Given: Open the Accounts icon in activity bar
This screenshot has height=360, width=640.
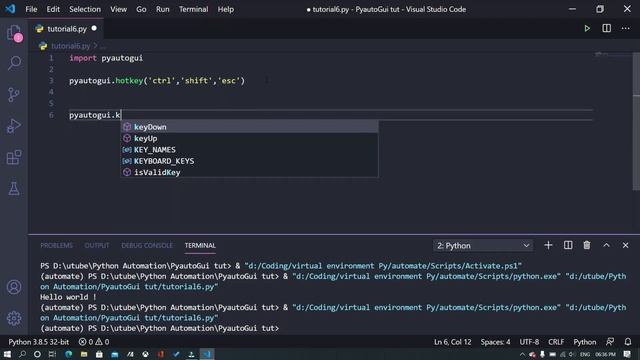Looking at the screenshot, I should point(14,287).
